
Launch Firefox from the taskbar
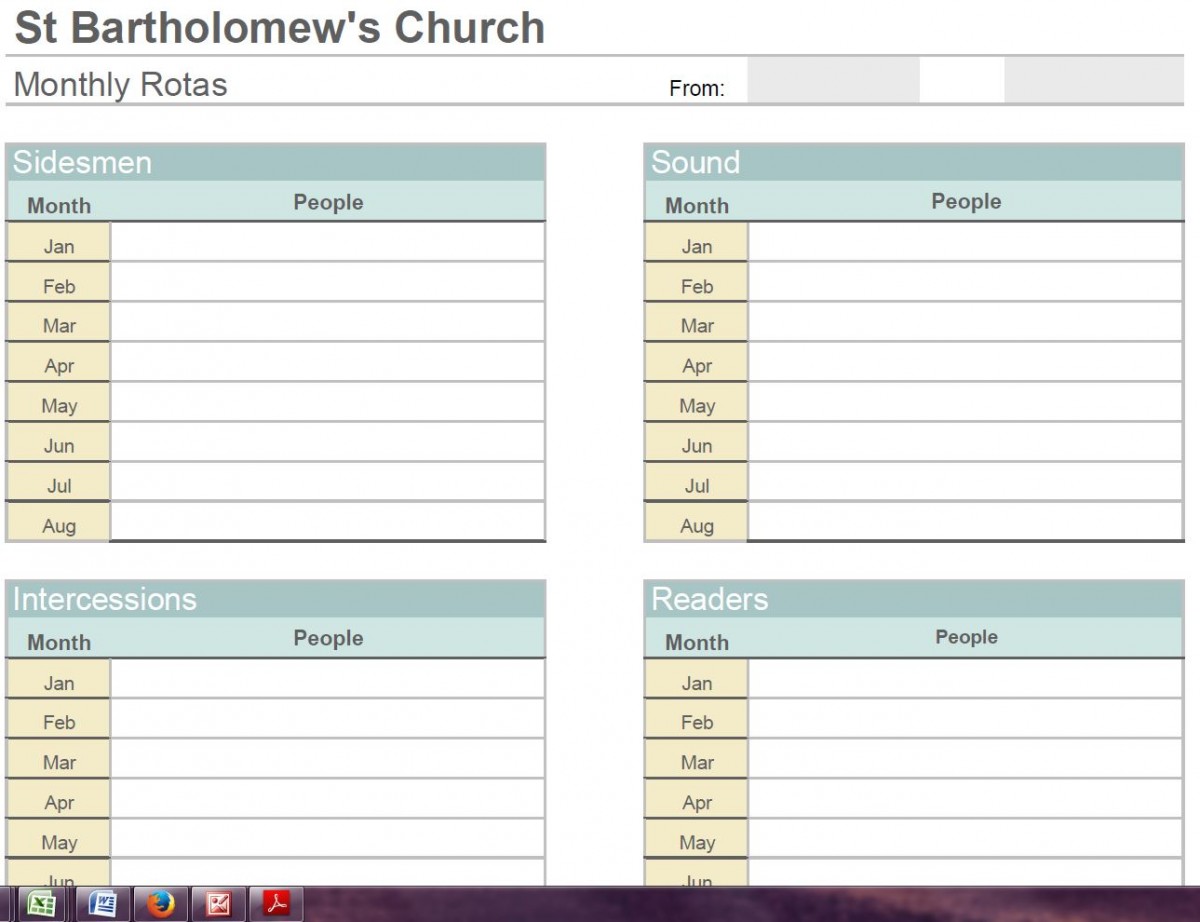tap(160, 904)
